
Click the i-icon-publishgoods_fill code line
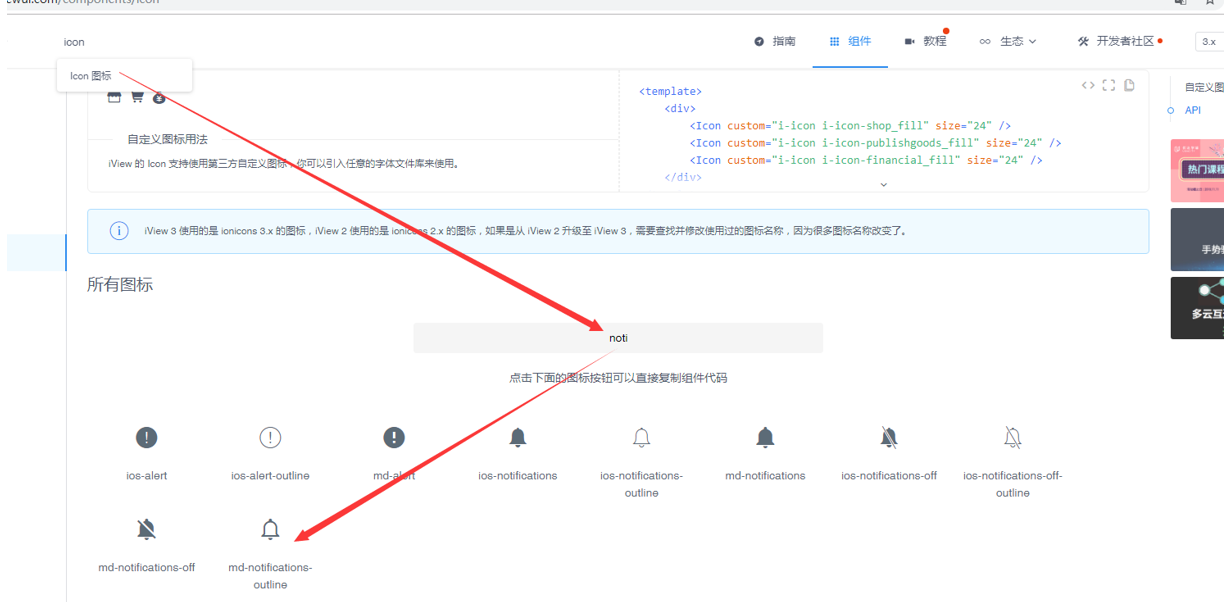[x=875, y=143]
